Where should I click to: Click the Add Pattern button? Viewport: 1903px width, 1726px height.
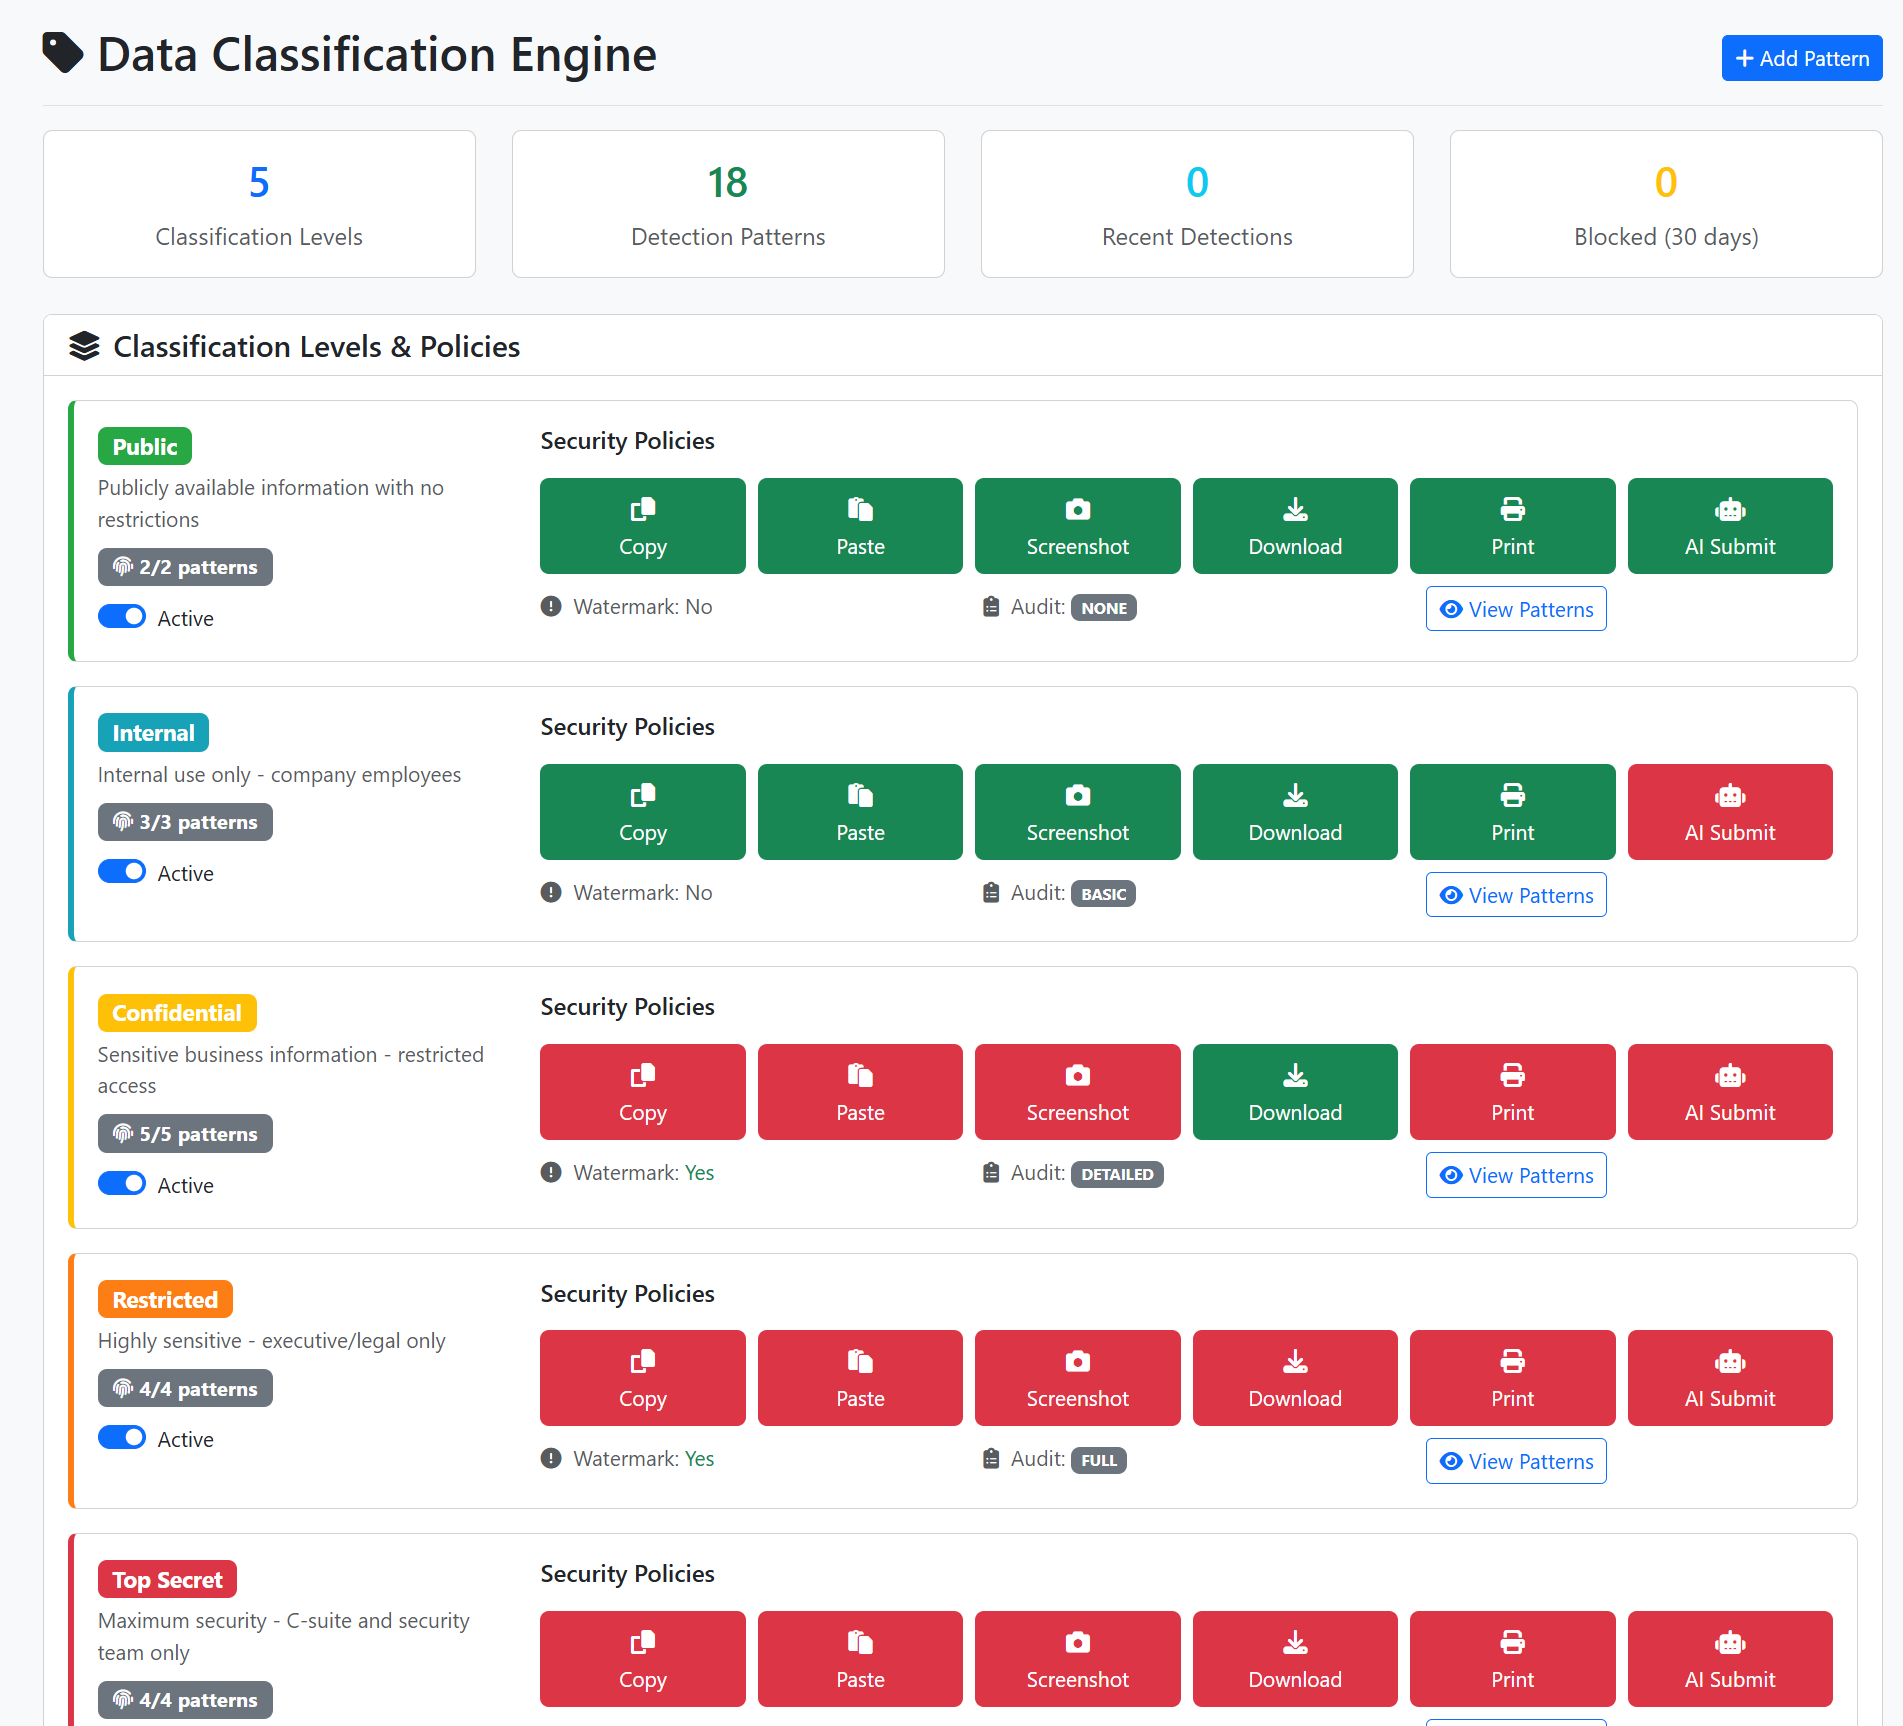click(1801, 58)
